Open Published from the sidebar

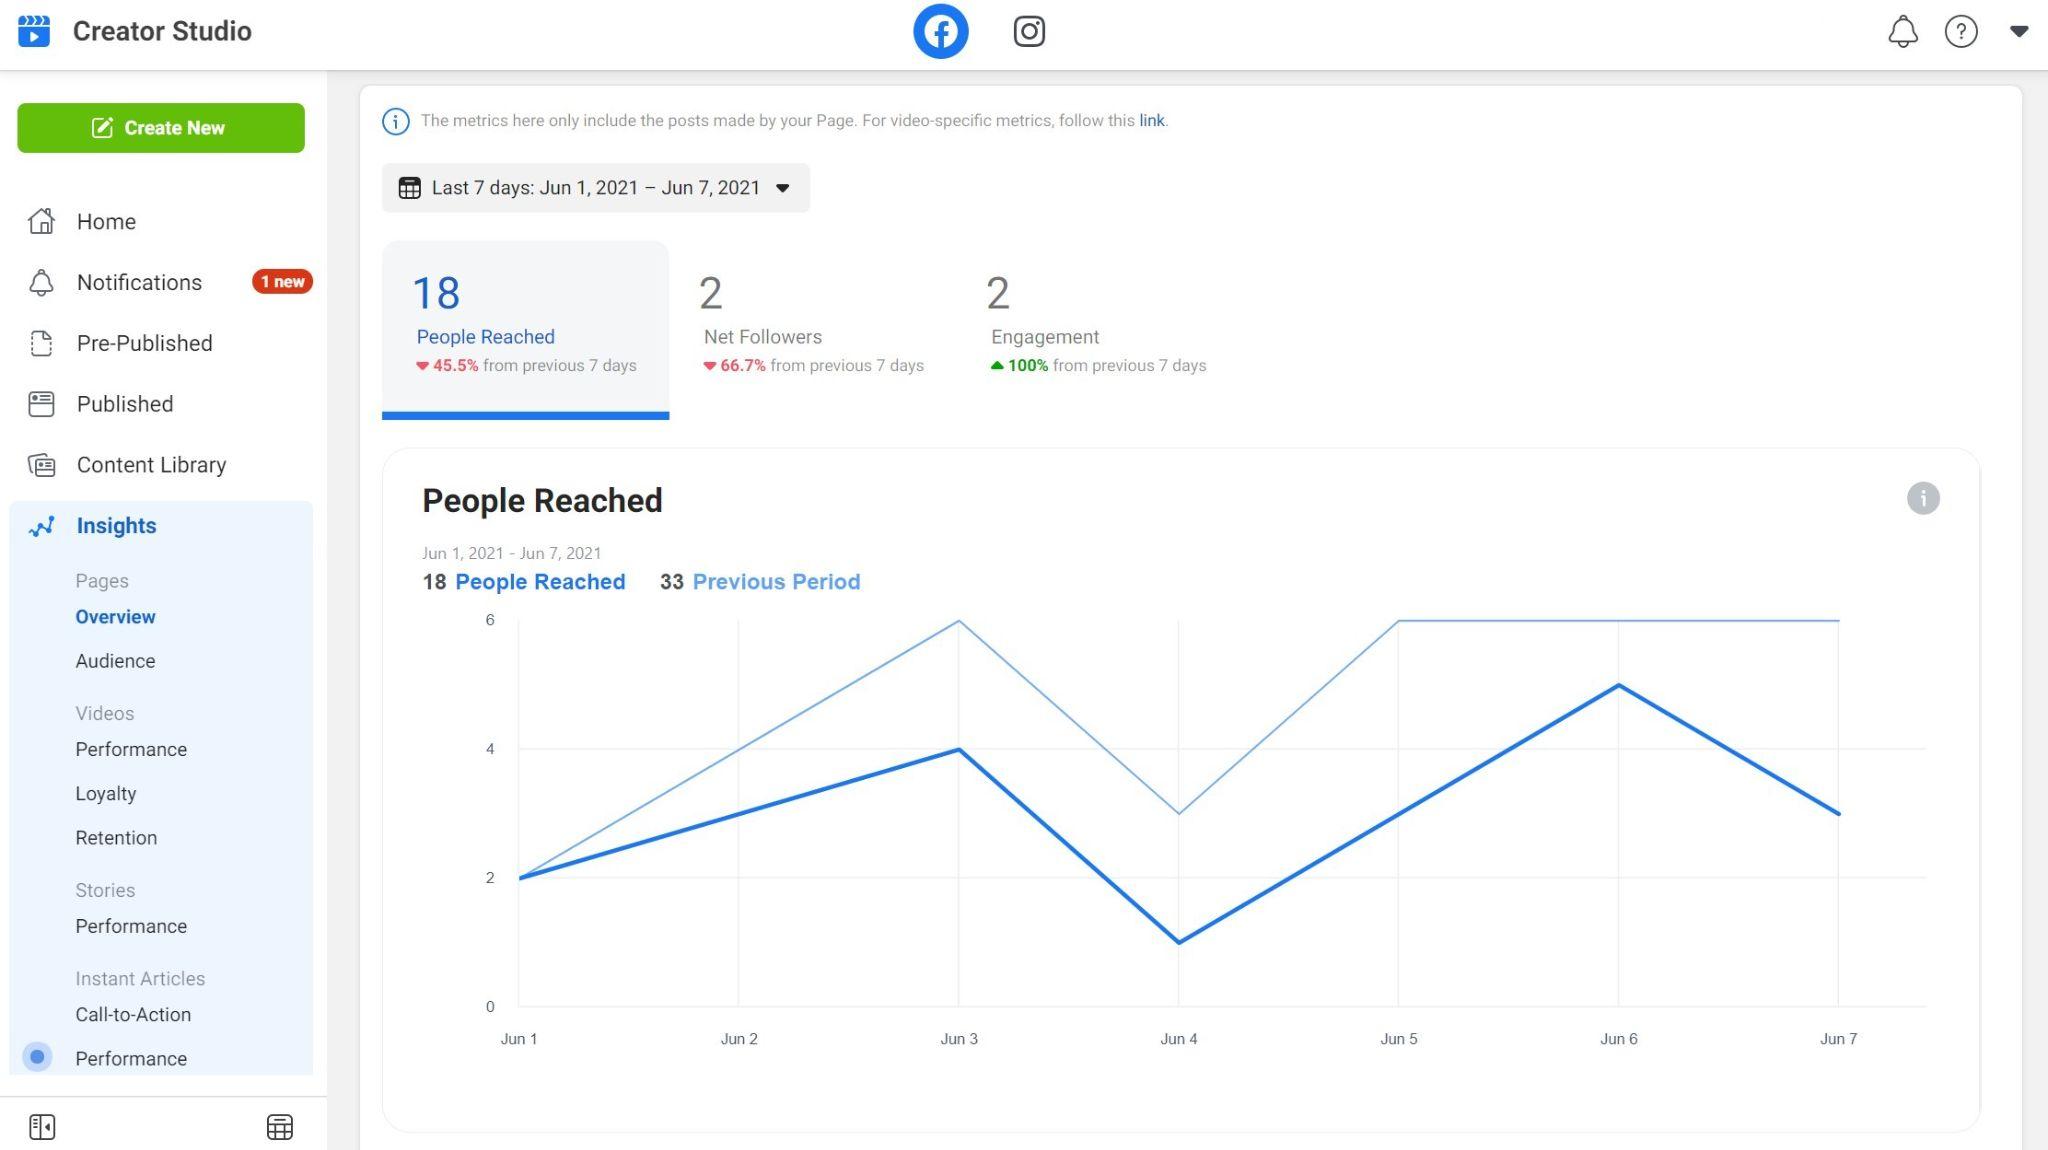tap(124, 404)
